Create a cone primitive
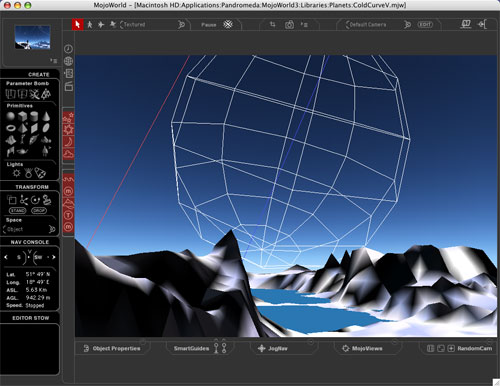This screenshot has height=386, width=500. click(x=46, y=116)
